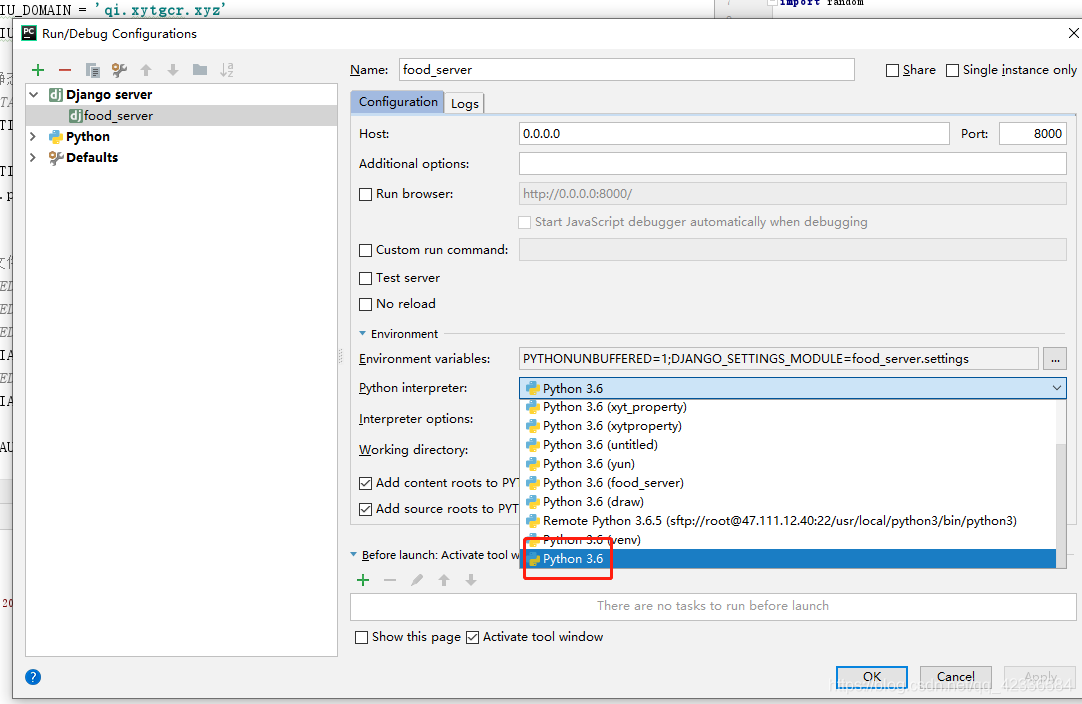Click the Host field showing 0.0.0.0
The width and height of the screenshot is (1082, 704).
tap(734, 134)
